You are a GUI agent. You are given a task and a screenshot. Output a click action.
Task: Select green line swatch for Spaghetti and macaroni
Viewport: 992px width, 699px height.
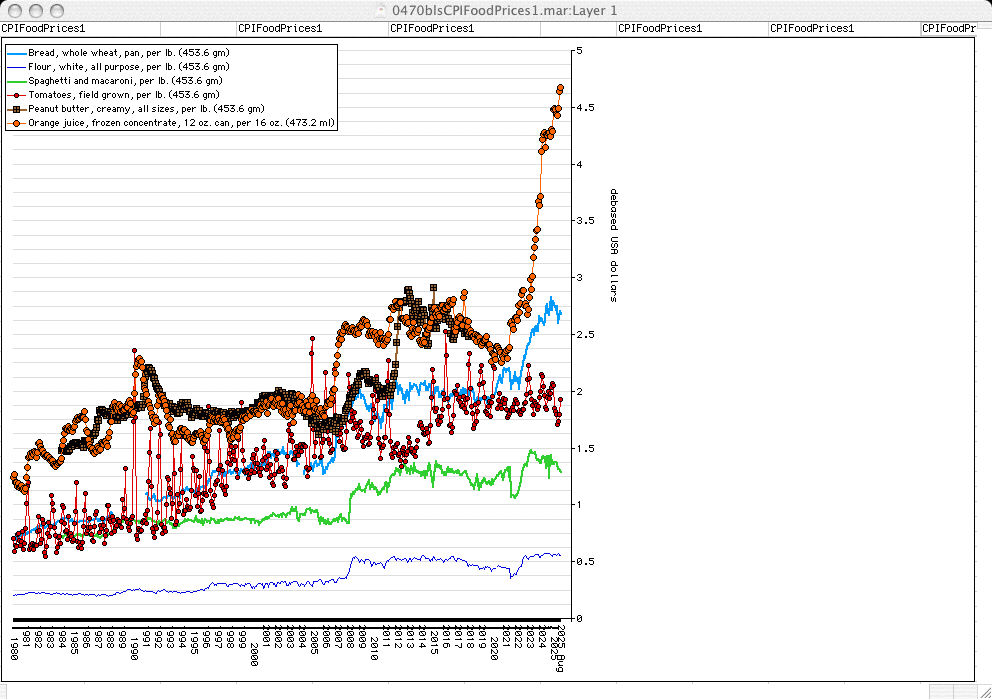[x=18, y=80]
